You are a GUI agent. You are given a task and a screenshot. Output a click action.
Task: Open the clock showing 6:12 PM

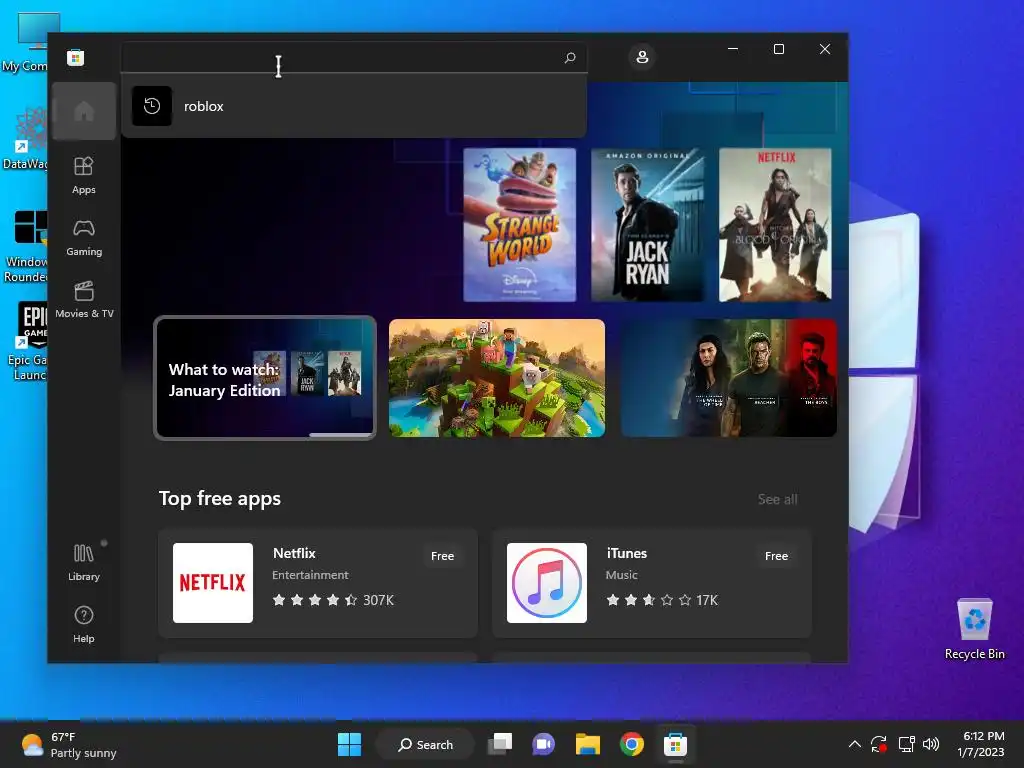(x=981, y=744)
